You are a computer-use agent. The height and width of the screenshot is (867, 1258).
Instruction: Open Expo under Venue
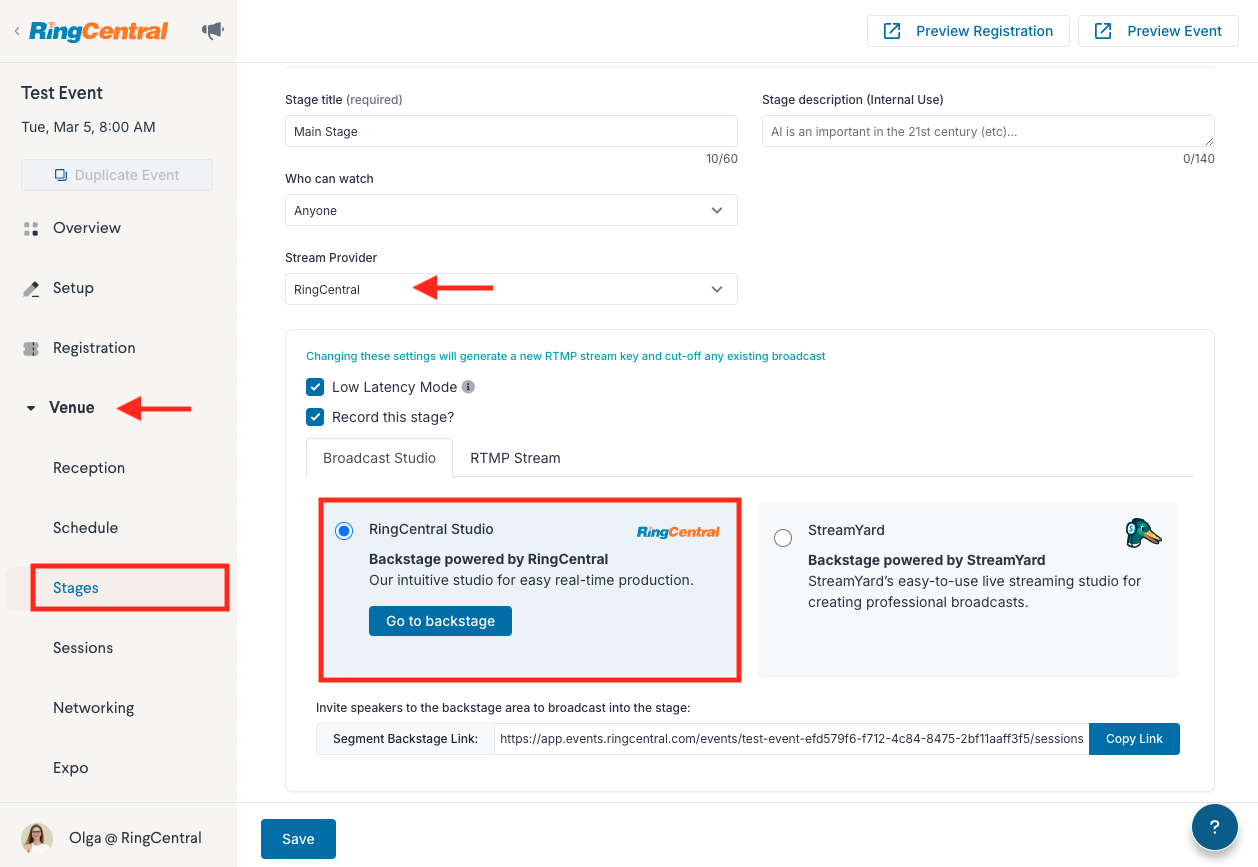click(71, 768)
